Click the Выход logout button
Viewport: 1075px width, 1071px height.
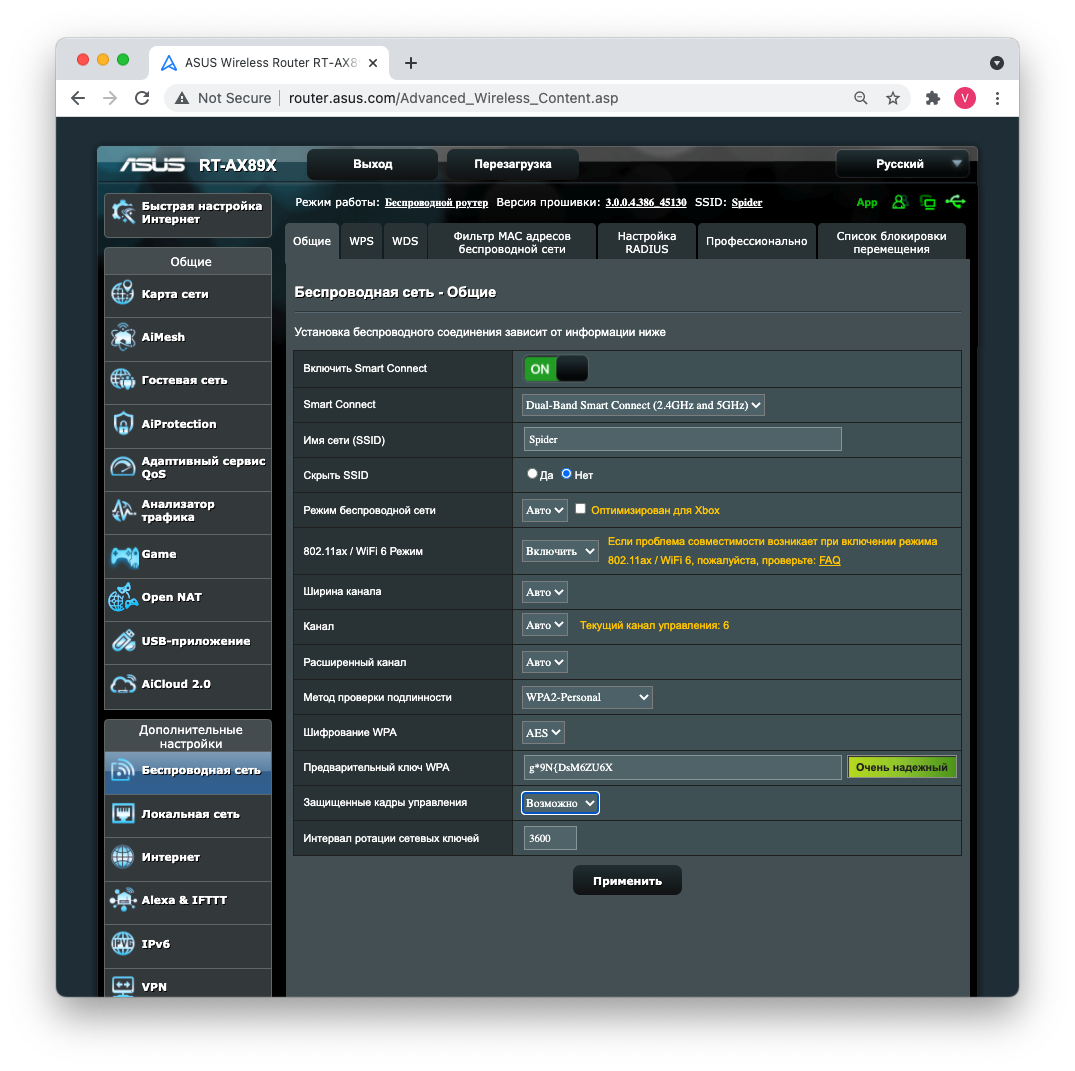tap(372, 164)
